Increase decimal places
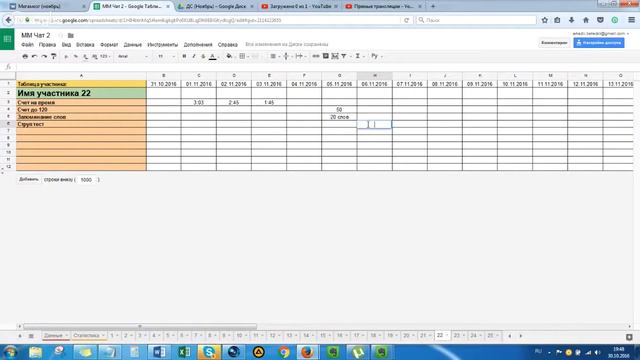The width and height of the screenshot is (640, 360). click(x=94, y=56)
